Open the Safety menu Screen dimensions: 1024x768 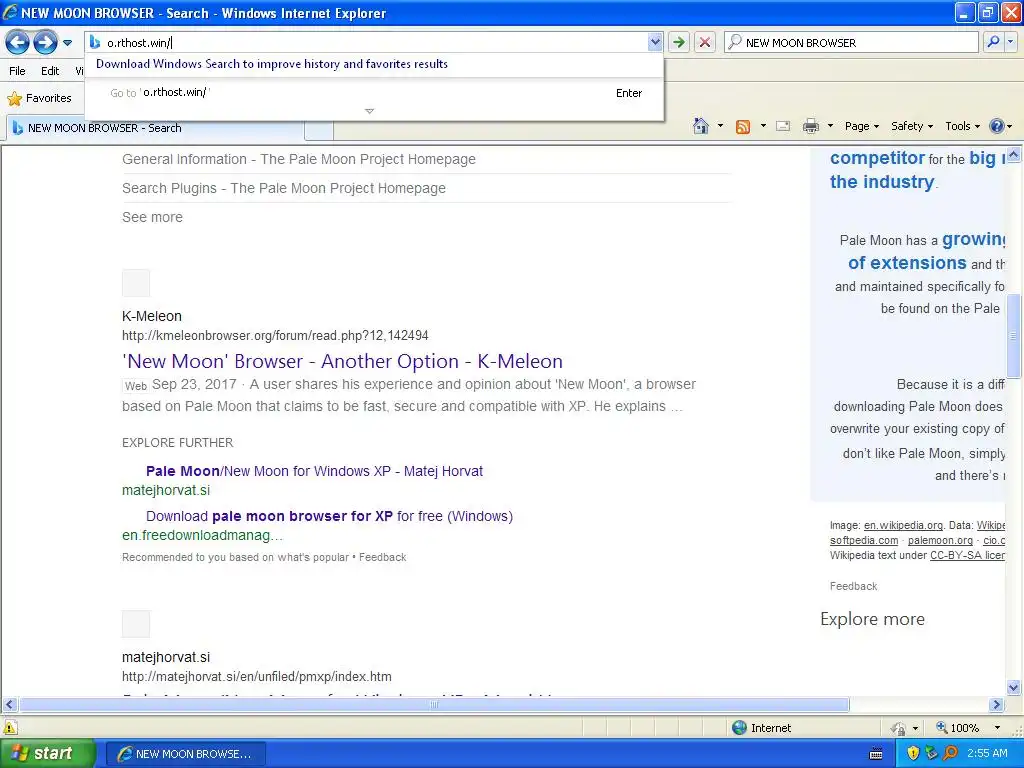click(912, 126)
